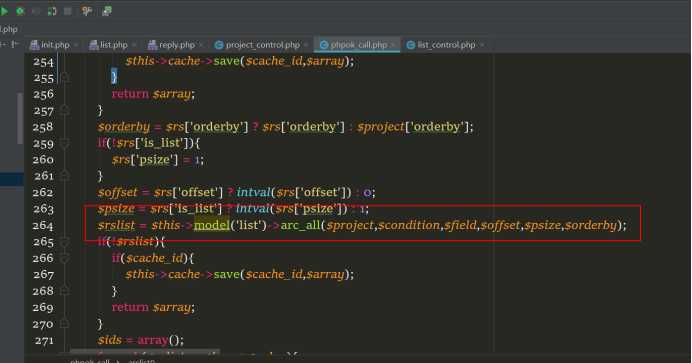
Task: Click the class icon on phpok_call.php tab
Action: pyautogui.click(x=324, y=45)
